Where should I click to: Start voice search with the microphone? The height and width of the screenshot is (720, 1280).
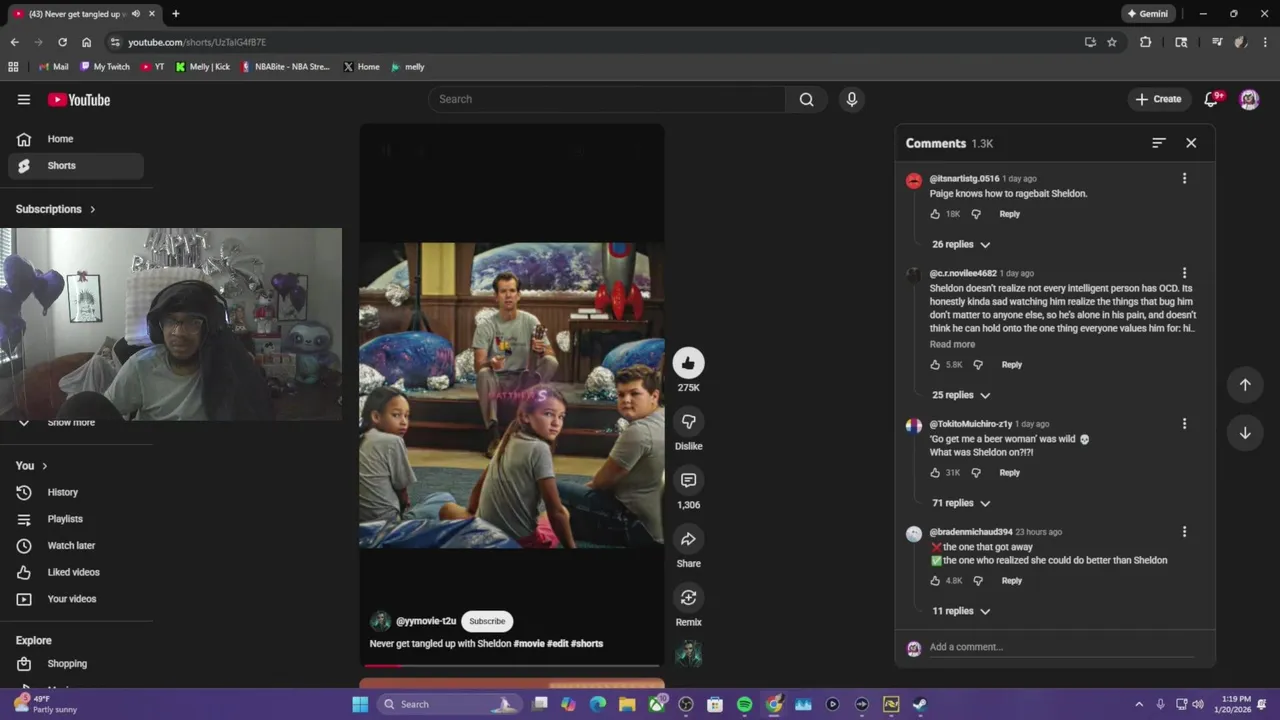[852, 99]
